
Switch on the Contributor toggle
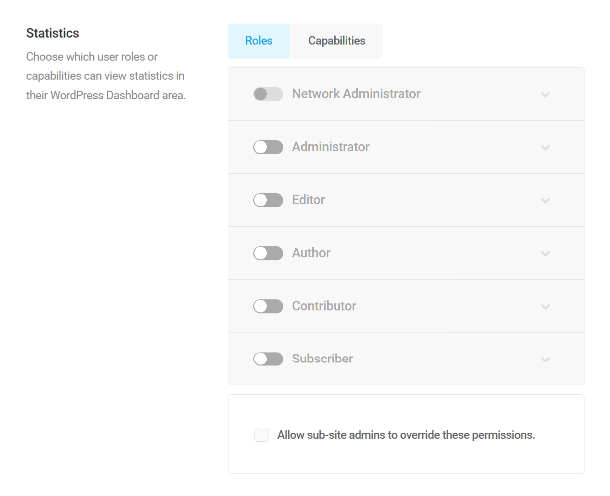point(268,306)
